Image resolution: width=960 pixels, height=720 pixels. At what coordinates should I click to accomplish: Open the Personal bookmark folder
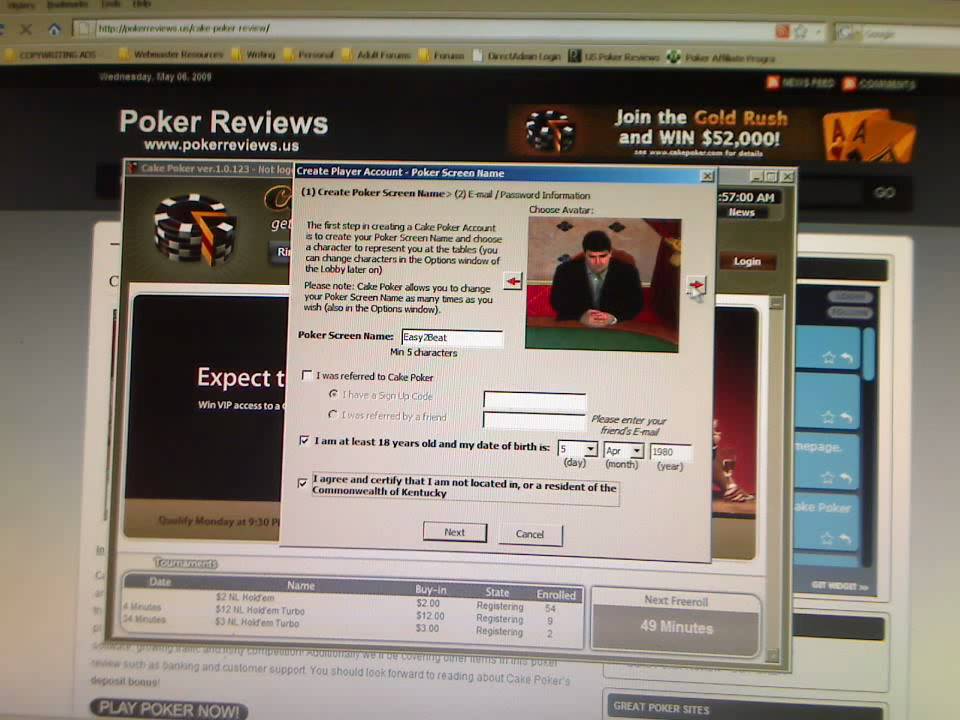309,55
